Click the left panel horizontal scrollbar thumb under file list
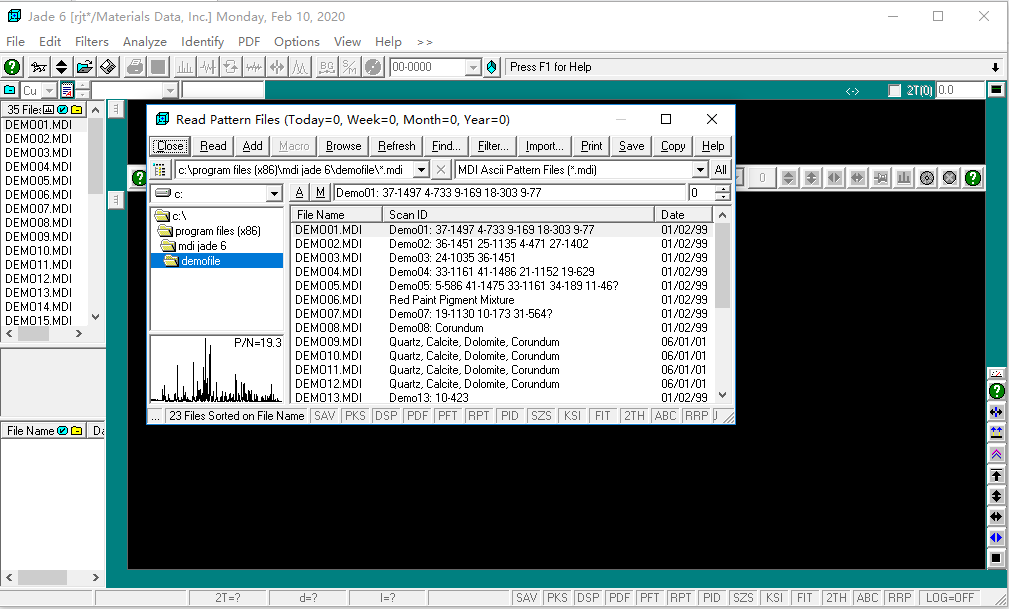The image size is (1009, 609). (x=33, y=333)
